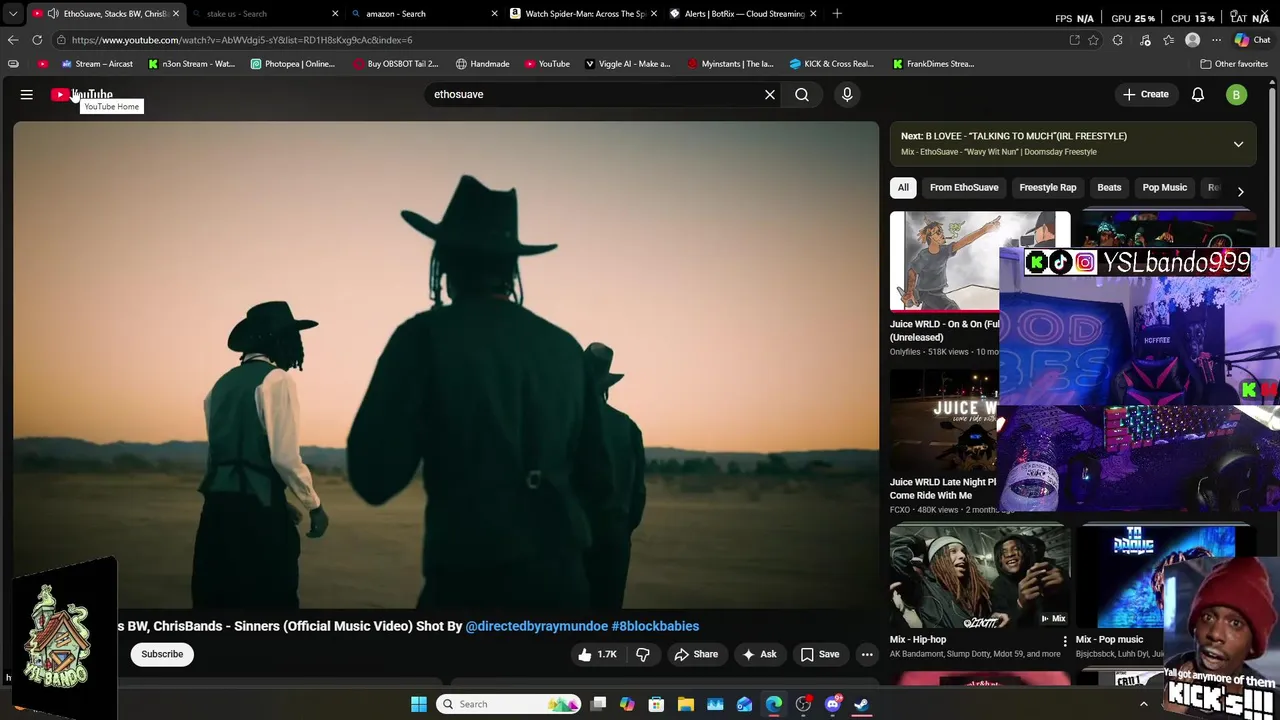Go to YouTube Home via the logo
Image resolution: width=1280 pixels, height=720 pixels.
coord(82,94)
